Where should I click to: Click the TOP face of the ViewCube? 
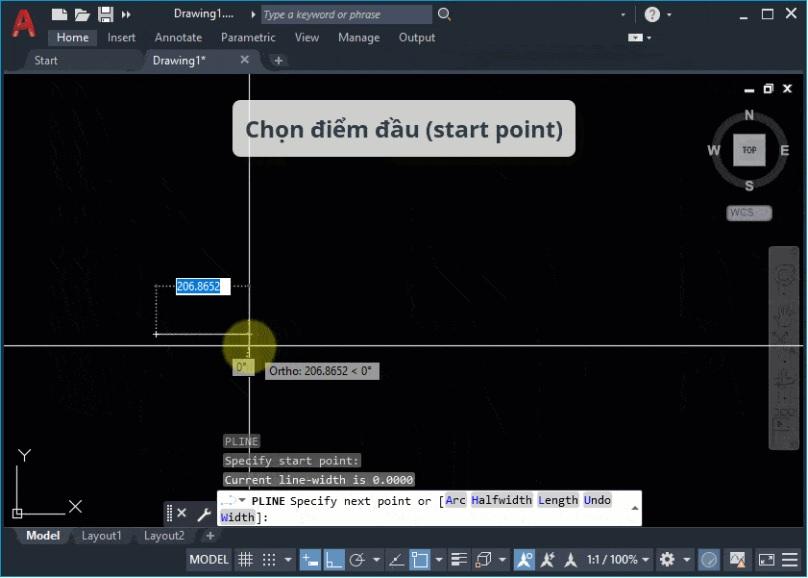[x=749, y=150]
